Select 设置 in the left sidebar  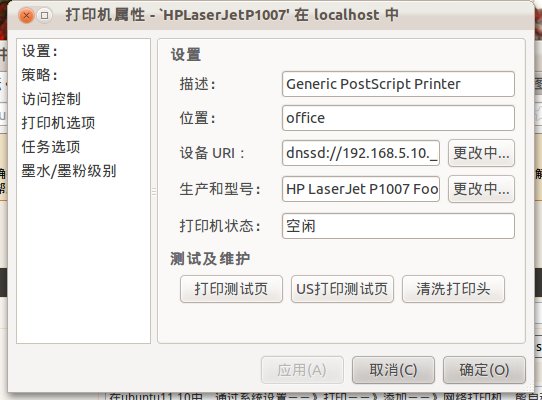point(39,51)
